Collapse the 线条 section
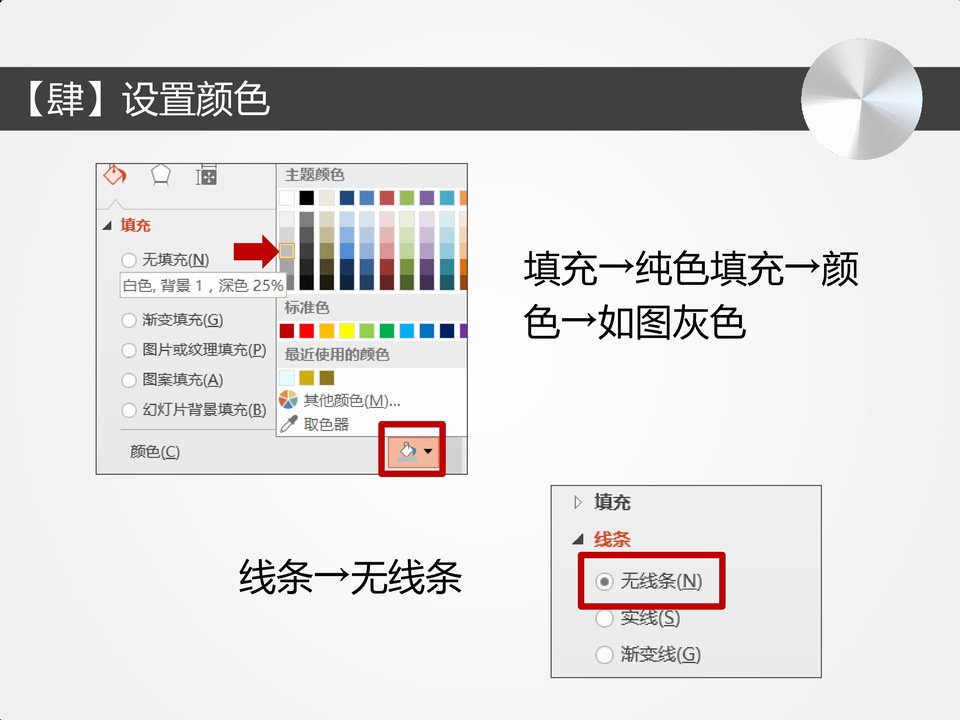This screenshot has width=960, height=720. 577,540
